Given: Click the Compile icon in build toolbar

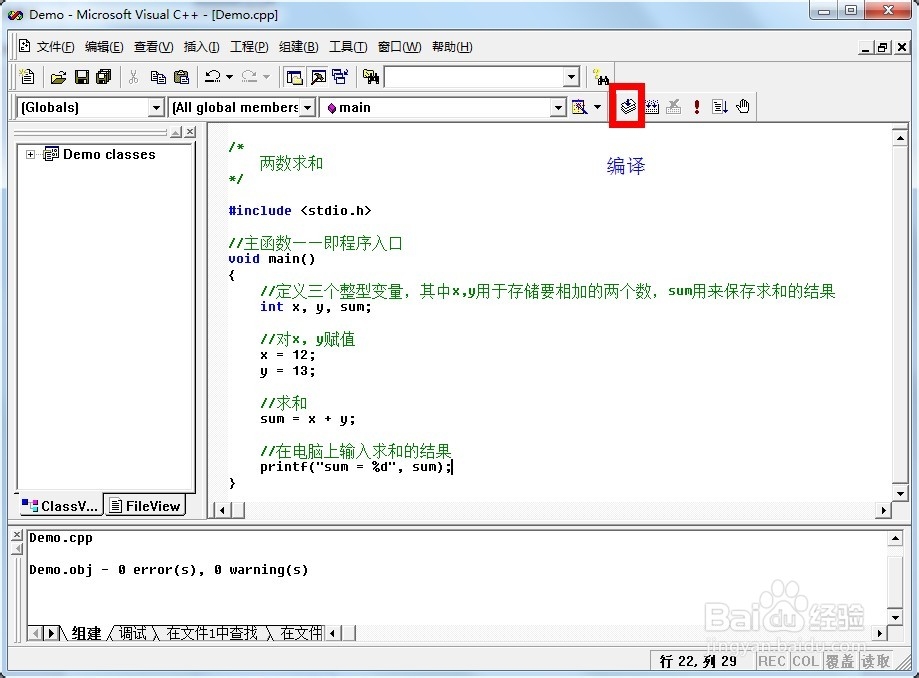Looking at the screenshot, I should pyautogui.click(x=628, y=107).
